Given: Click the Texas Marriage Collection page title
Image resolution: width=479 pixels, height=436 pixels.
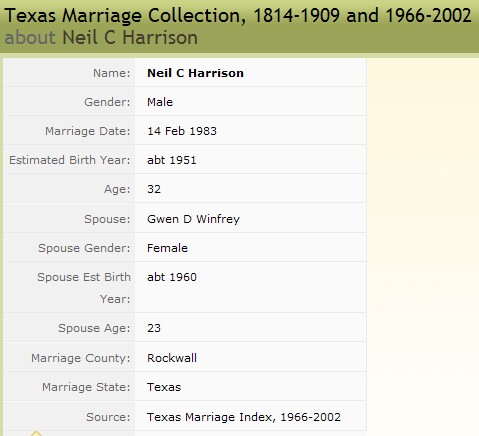Looking at the screenshot, I should [238, 16].
